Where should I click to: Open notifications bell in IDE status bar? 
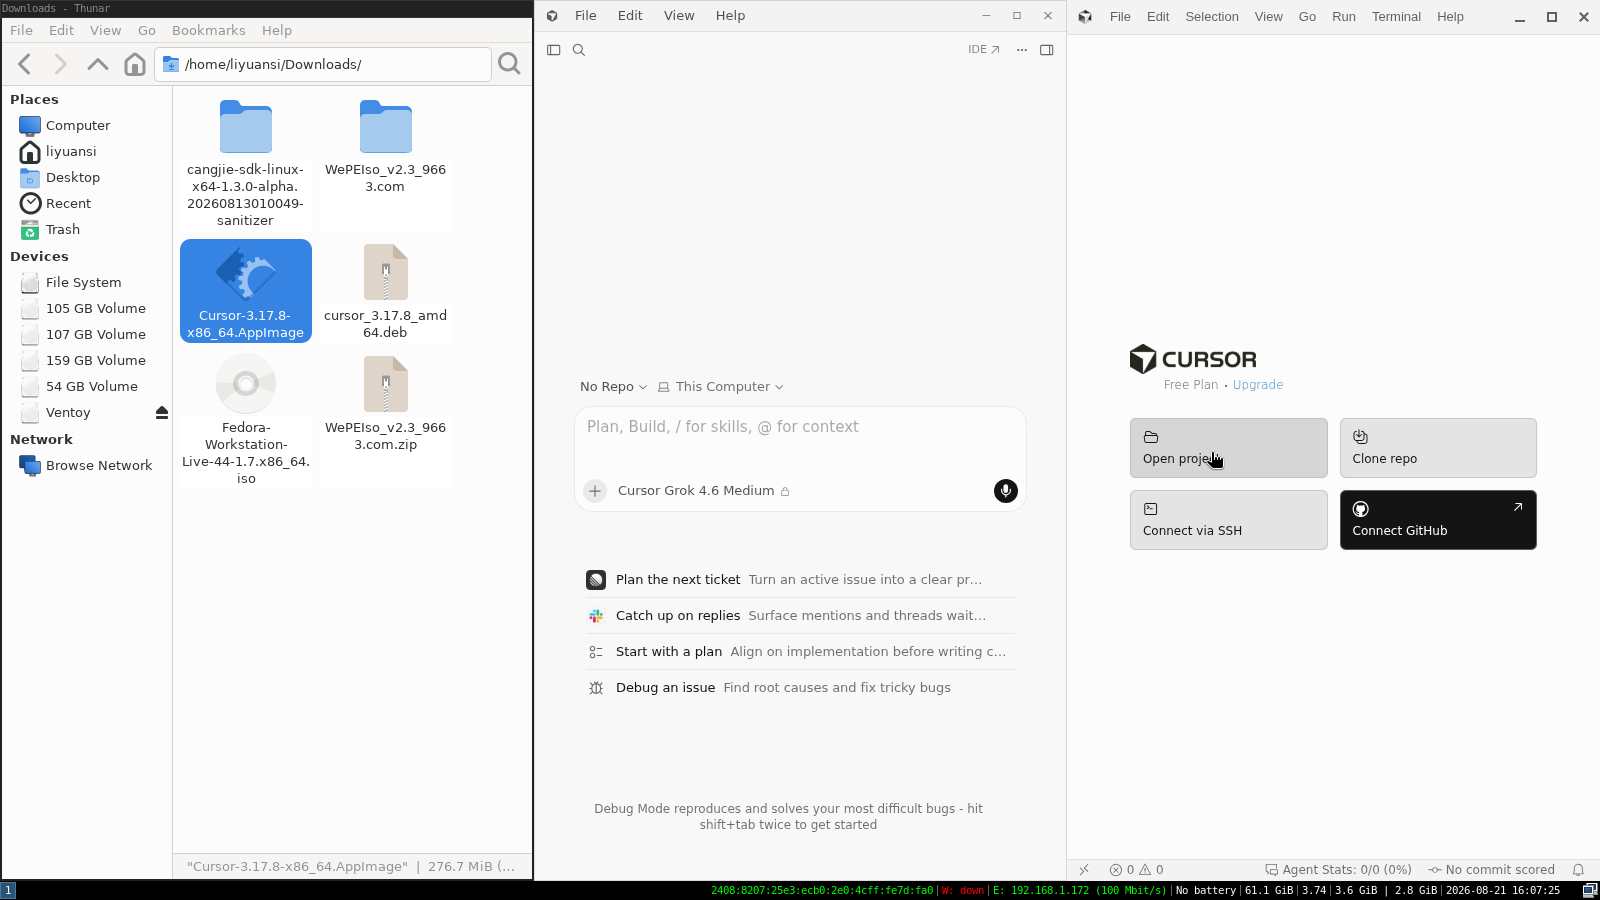coord(1578,870)
